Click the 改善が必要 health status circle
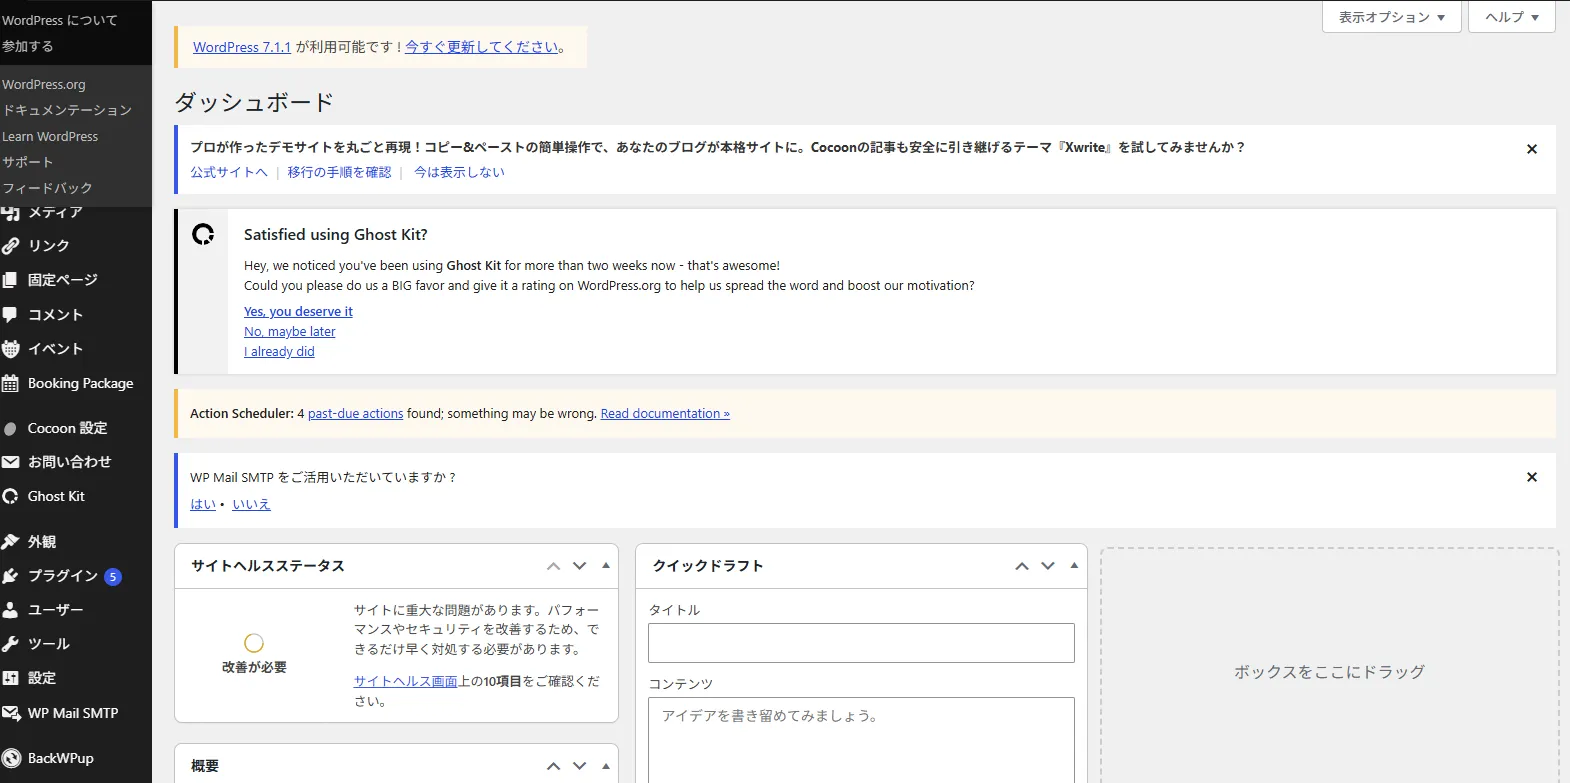 tap(254, 643)
